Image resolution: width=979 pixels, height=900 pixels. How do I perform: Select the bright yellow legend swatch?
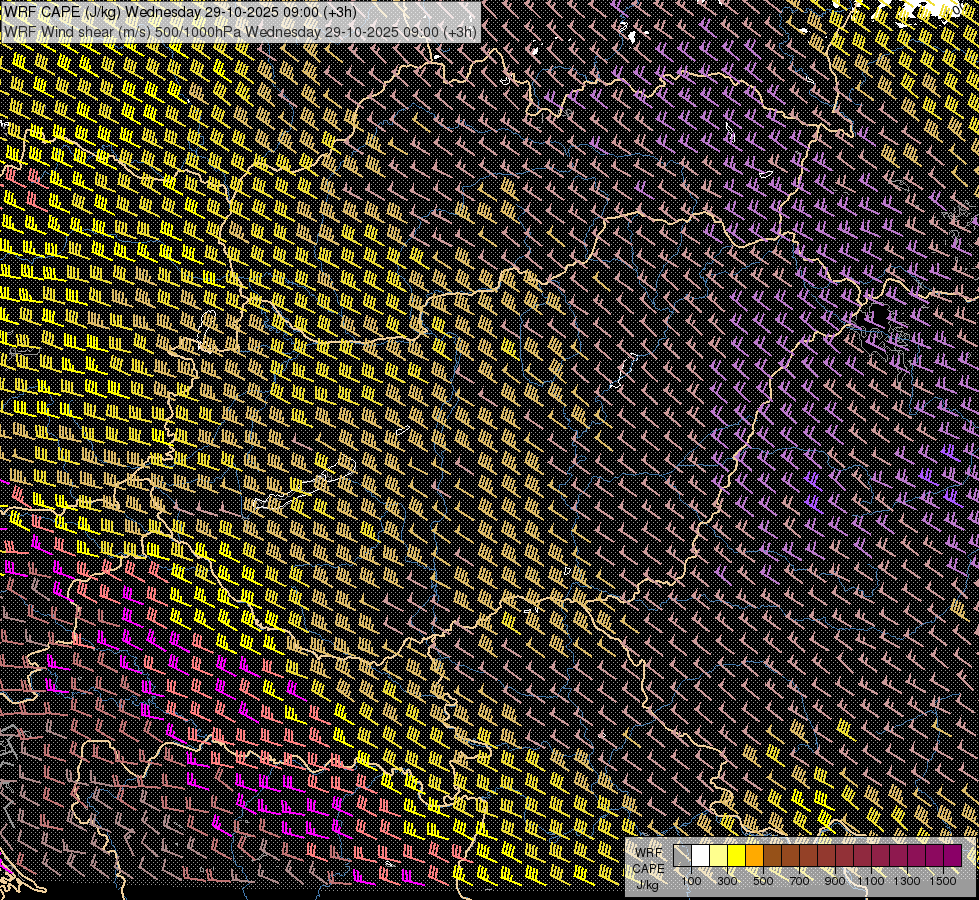coord(737,856)
